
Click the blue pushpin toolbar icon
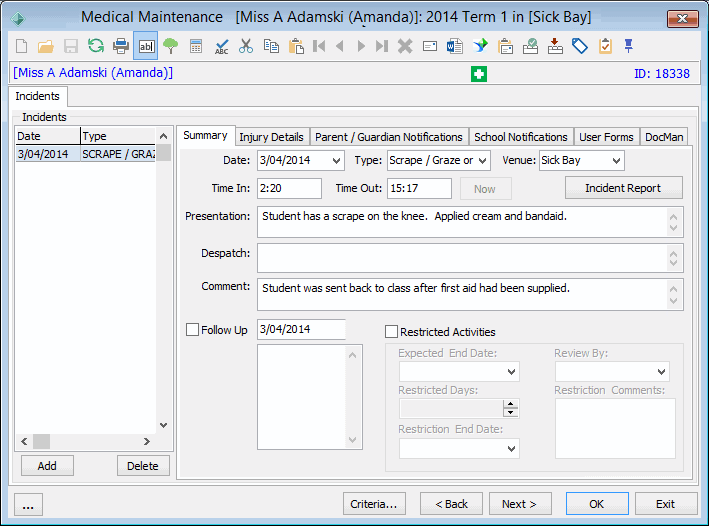[629, 46]
